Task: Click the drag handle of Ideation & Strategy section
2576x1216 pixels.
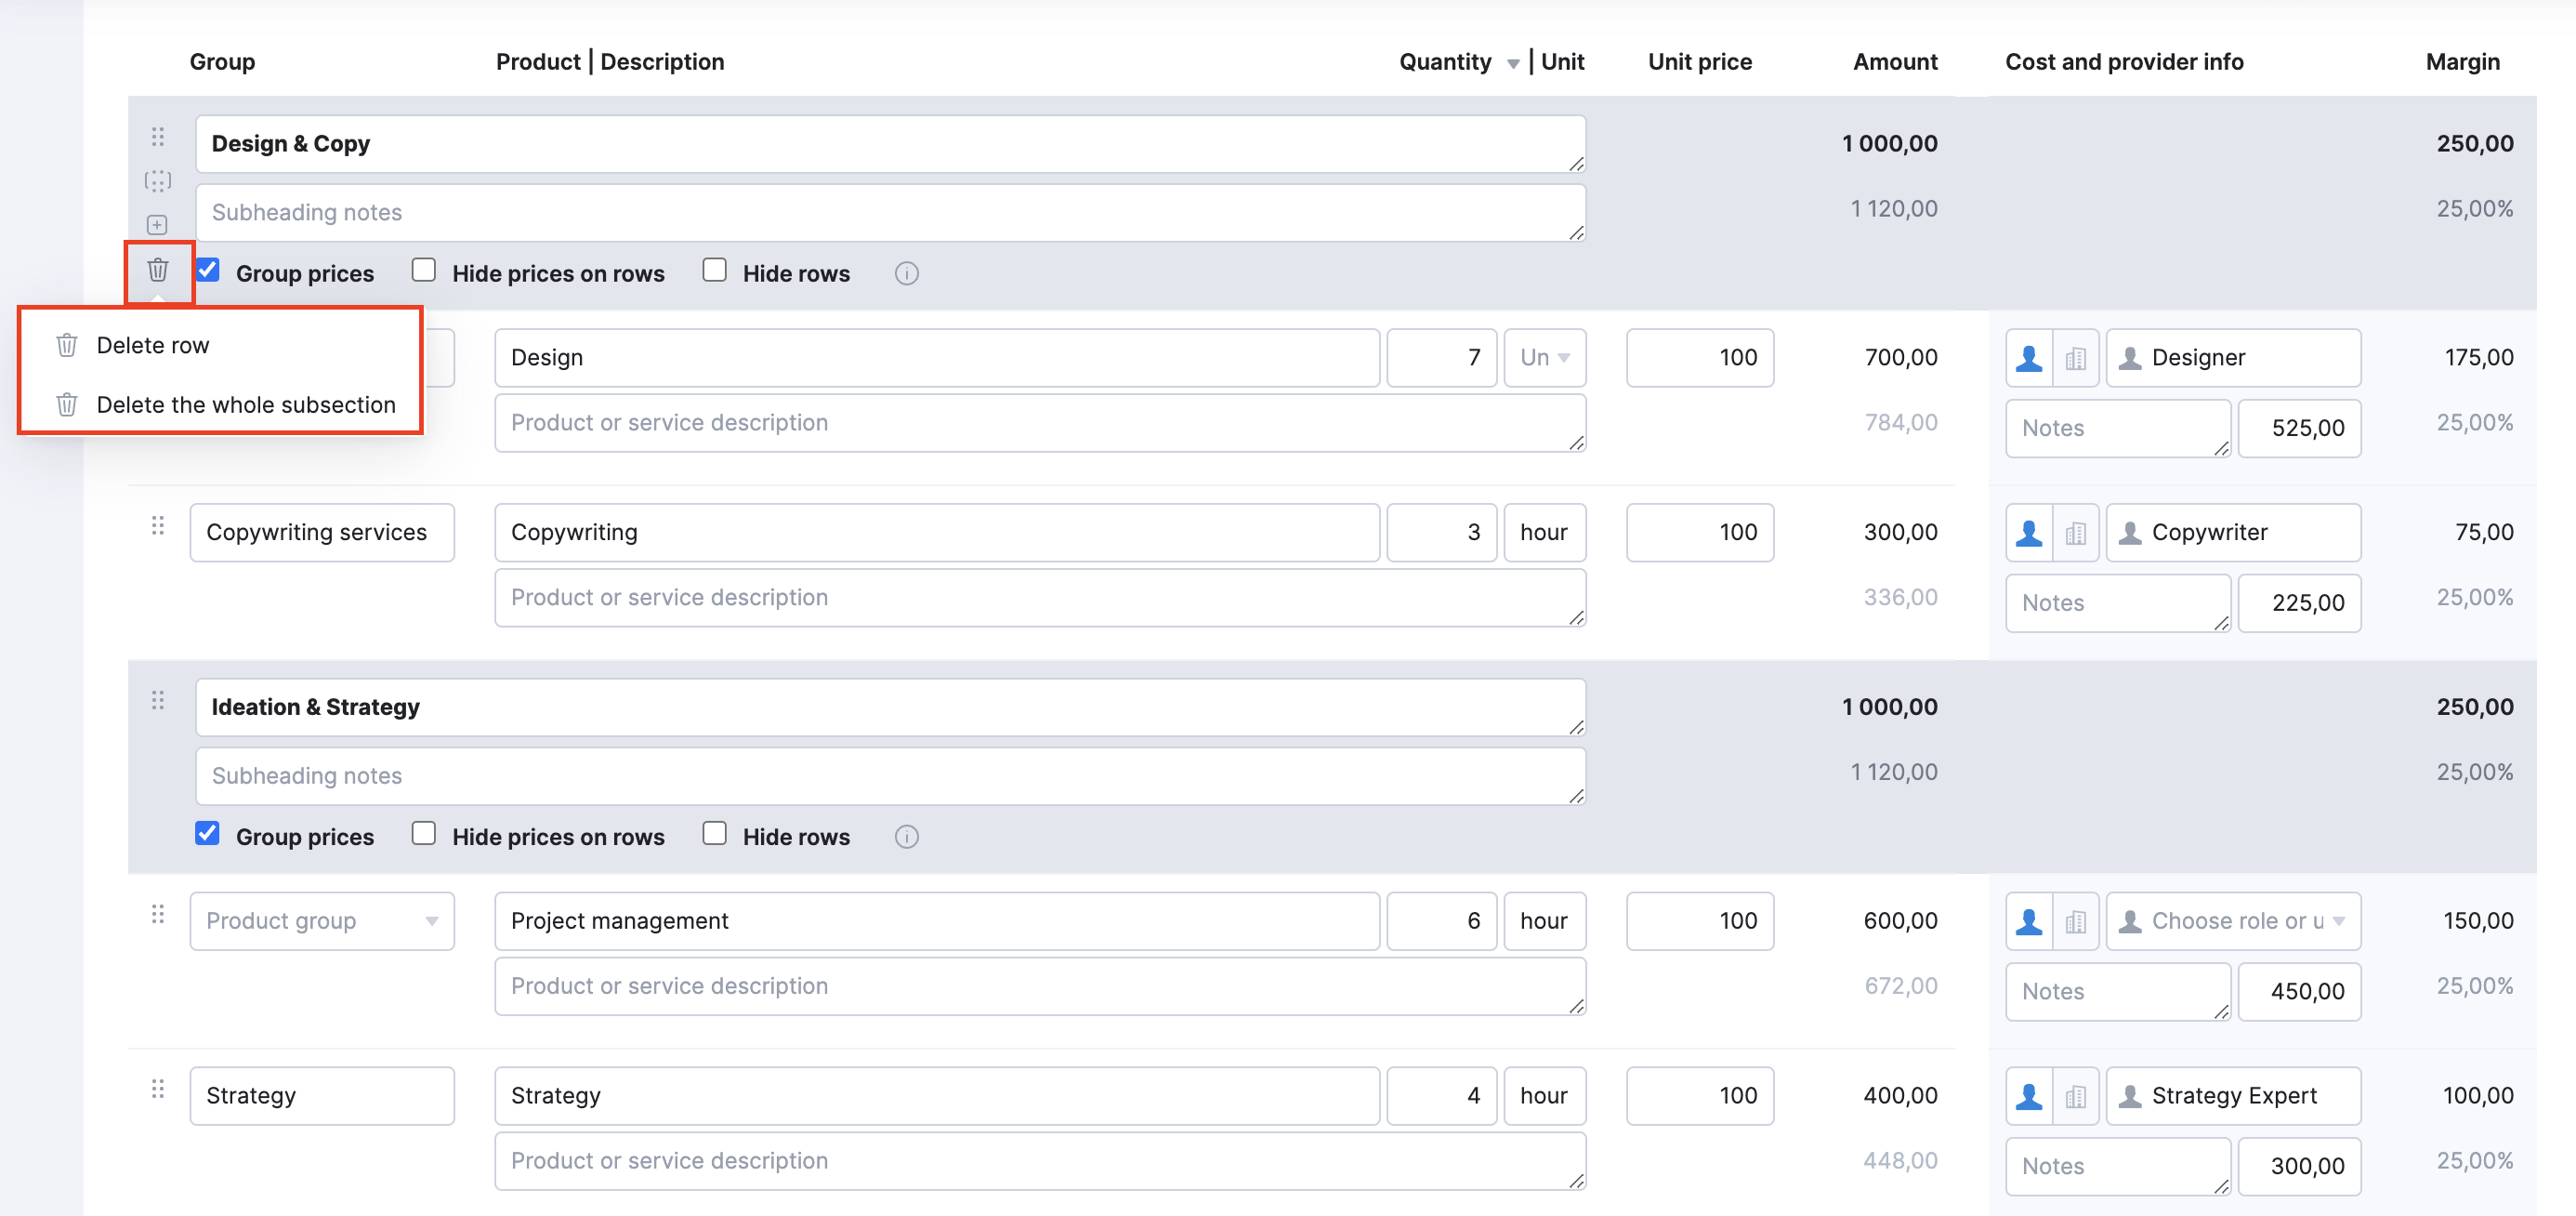Action: click(x=158, y=700)
